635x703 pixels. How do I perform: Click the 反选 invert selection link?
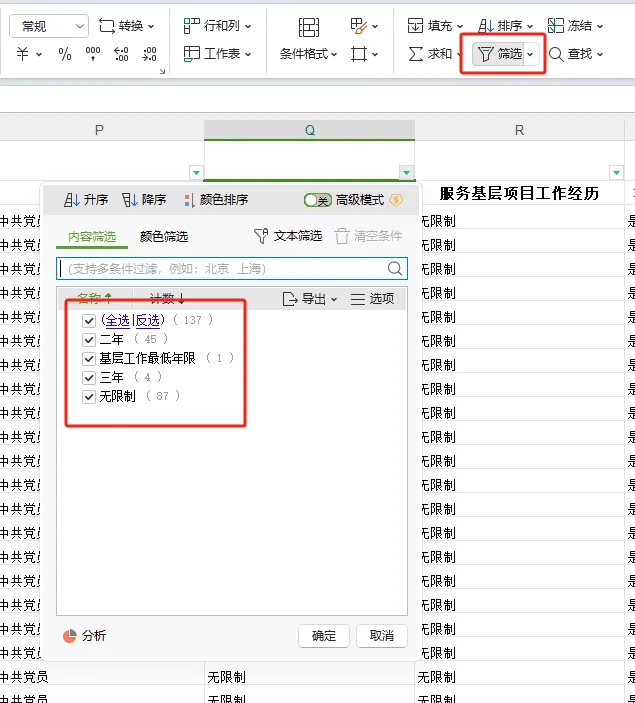point(148,320)
